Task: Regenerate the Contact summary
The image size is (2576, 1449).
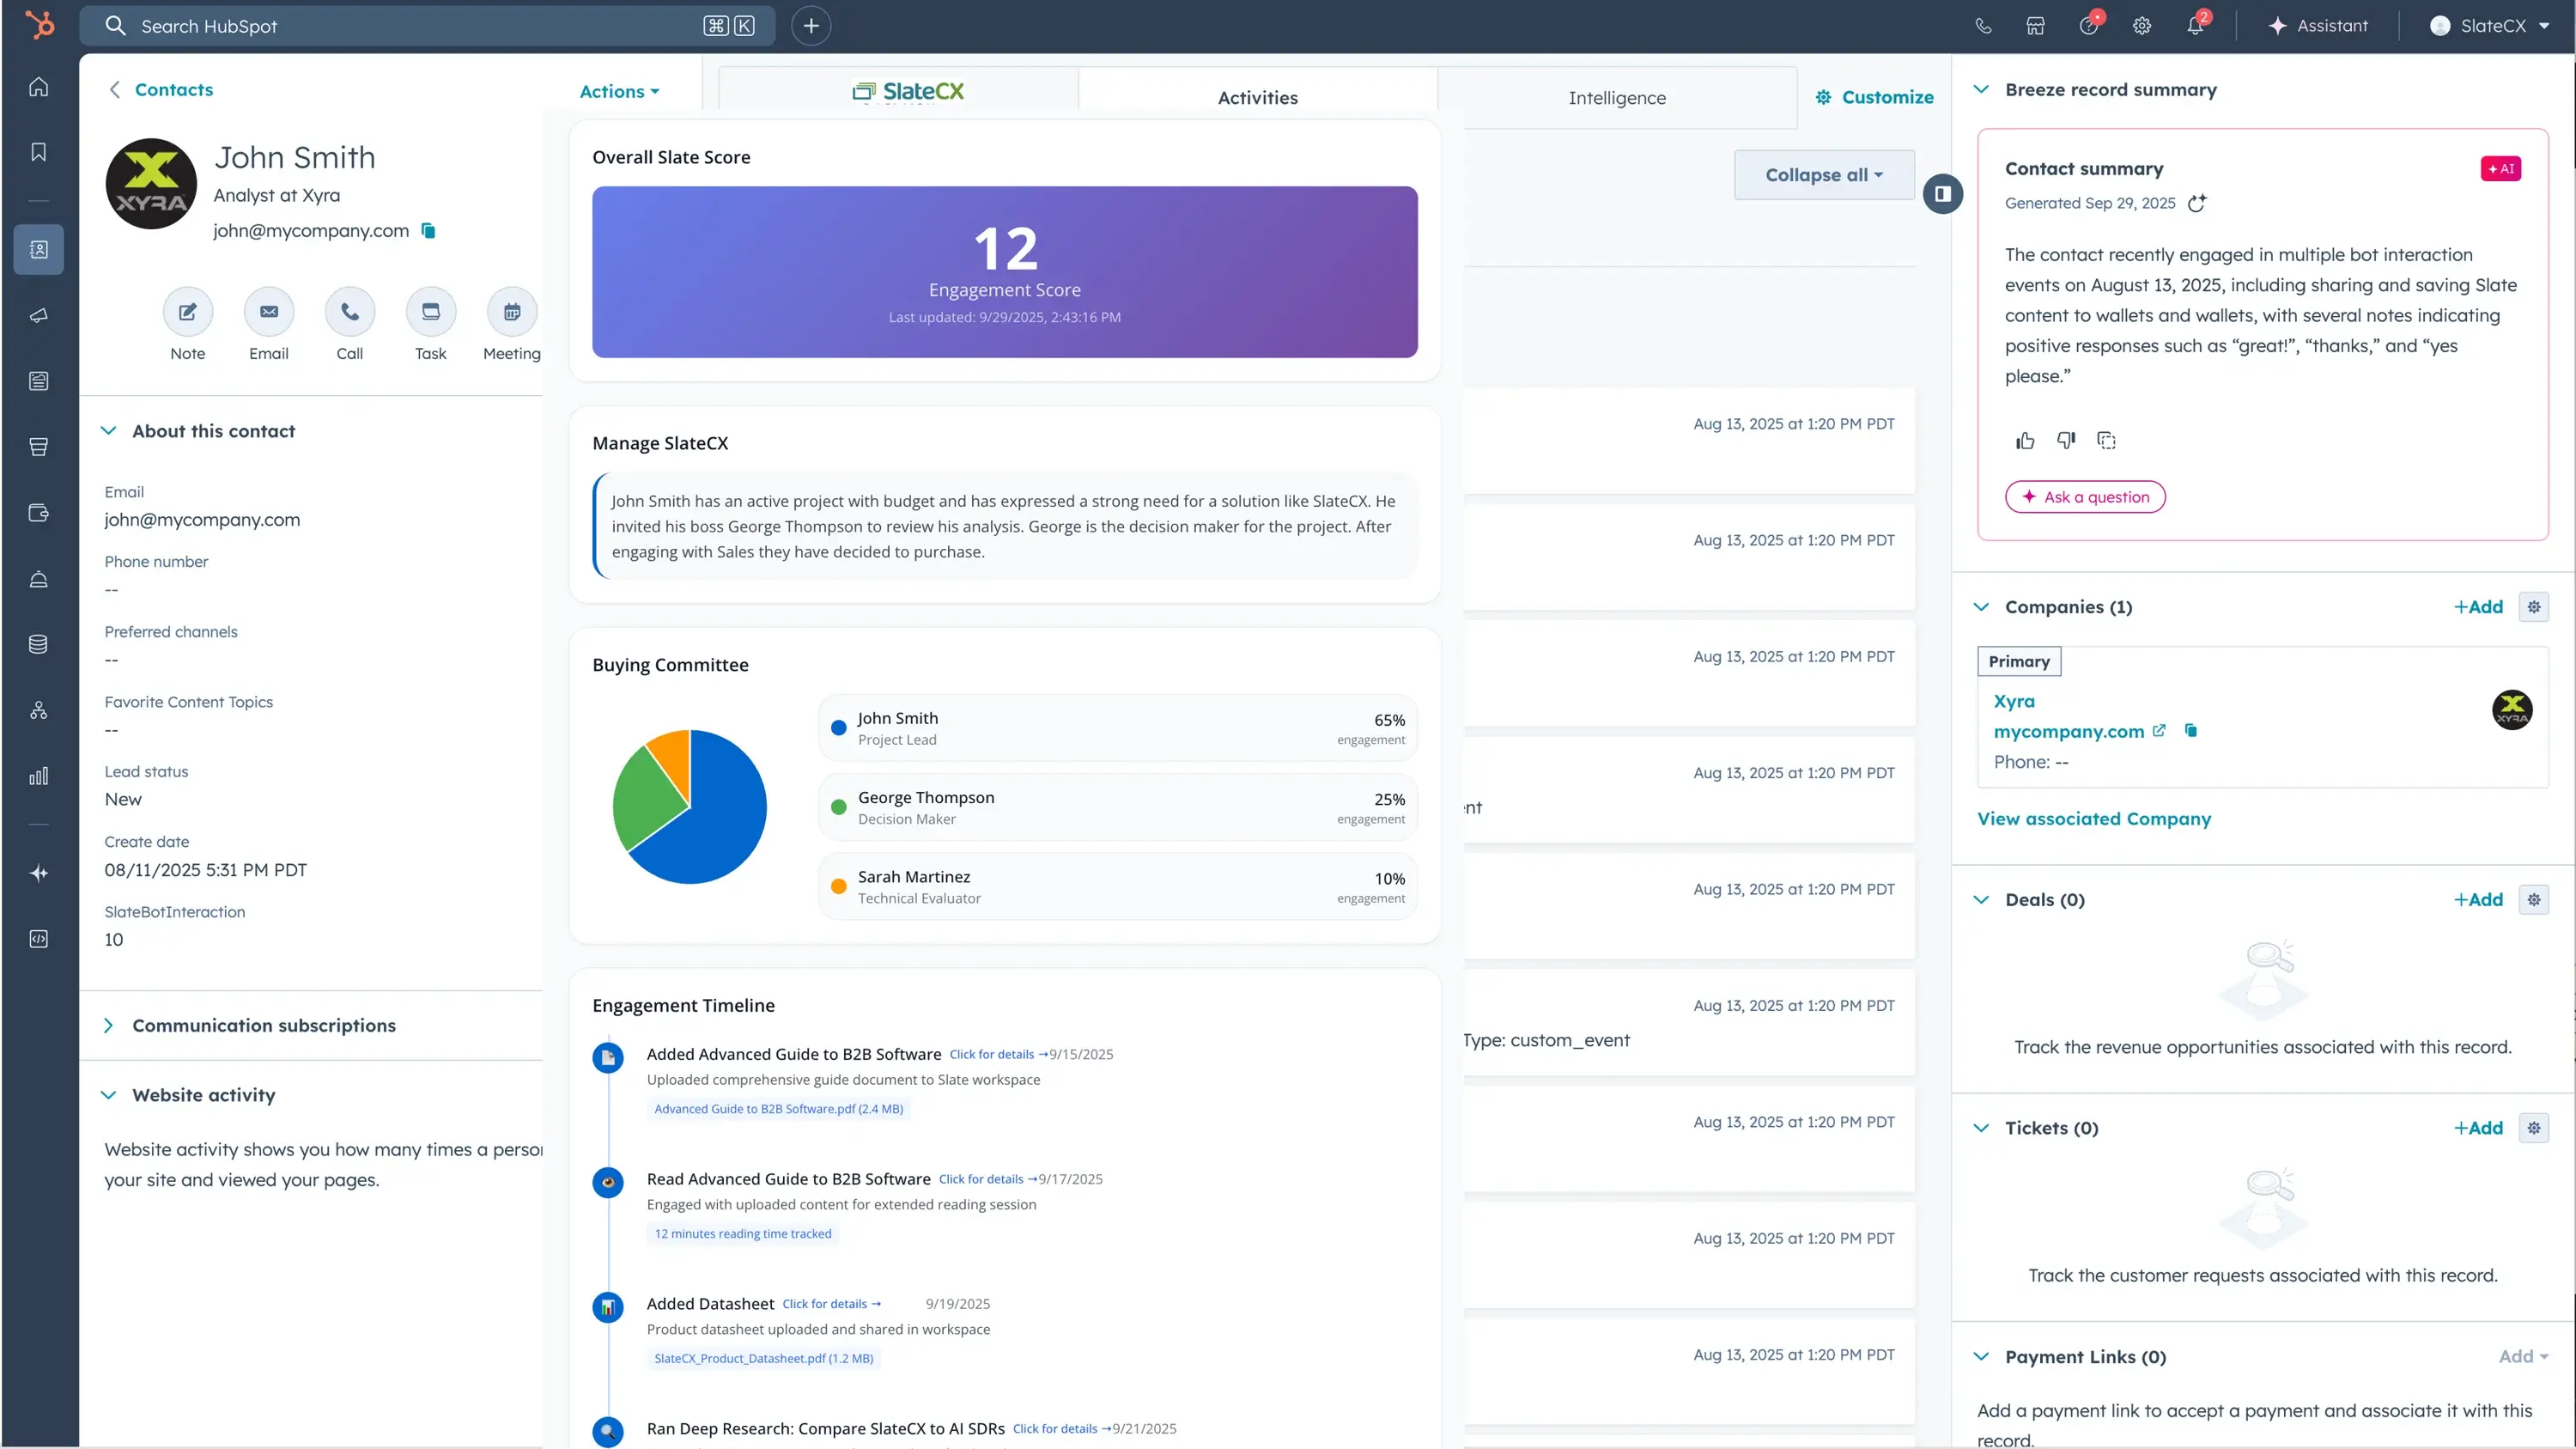Action: [x=2197, y=203]
